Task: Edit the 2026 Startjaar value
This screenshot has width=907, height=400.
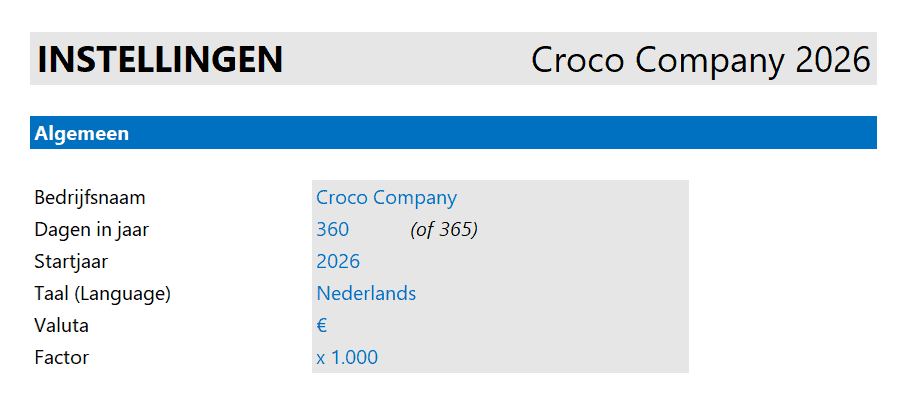Action: pyautogui.click(x=338, y=262)
